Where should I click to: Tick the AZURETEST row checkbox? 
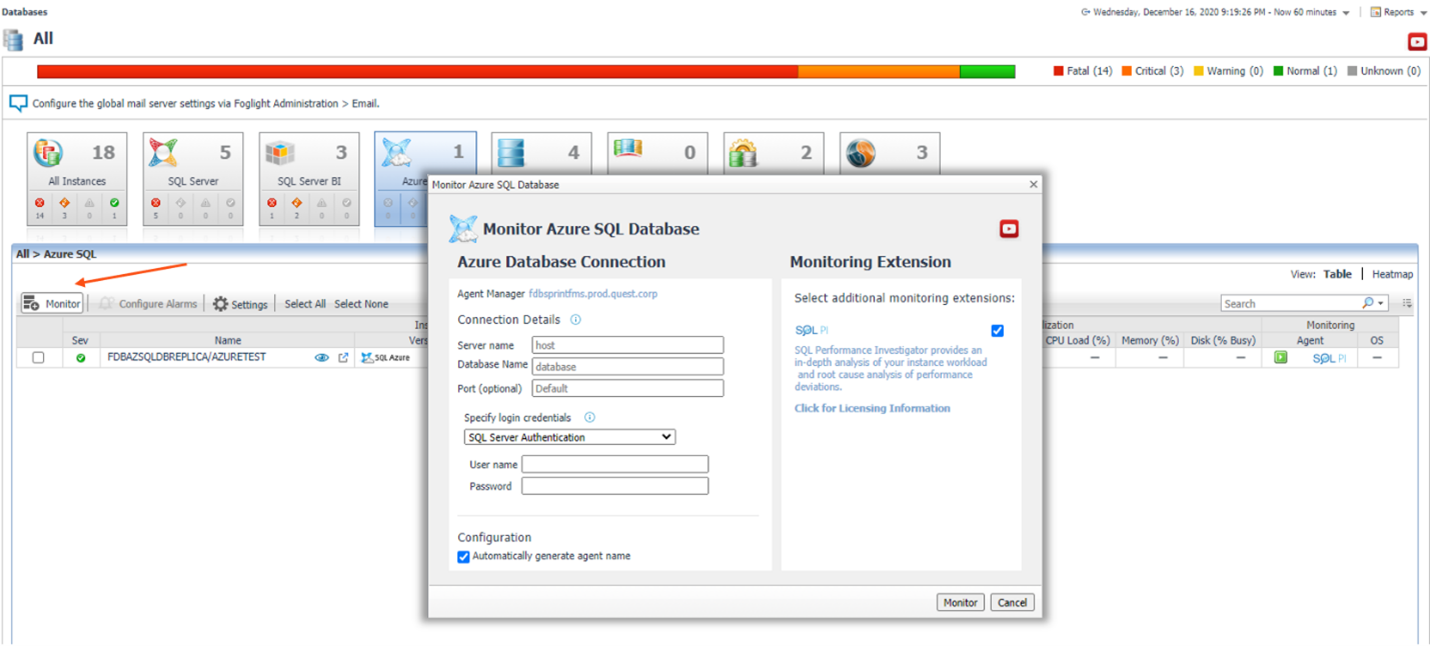(38, 357)
